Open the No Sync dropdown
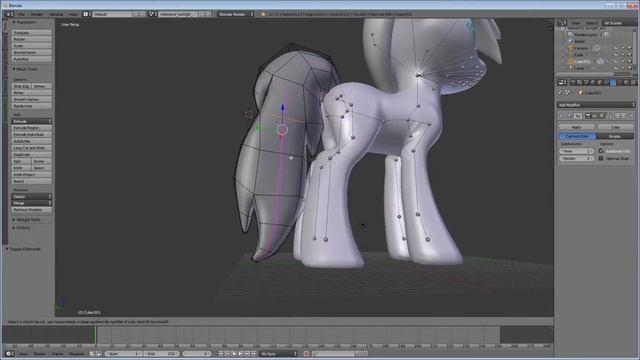This screenshot has width=640, height=360. click(278, 353)
